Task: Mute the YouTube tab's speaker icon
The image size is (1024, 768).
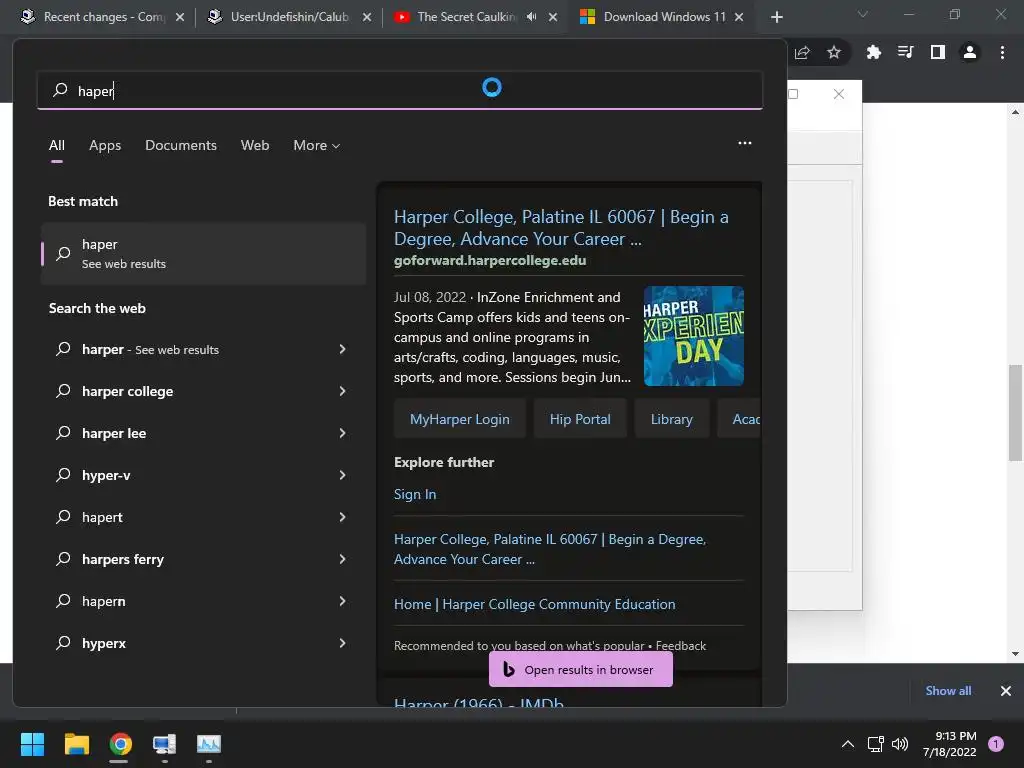Action: [x=532, y=17]
